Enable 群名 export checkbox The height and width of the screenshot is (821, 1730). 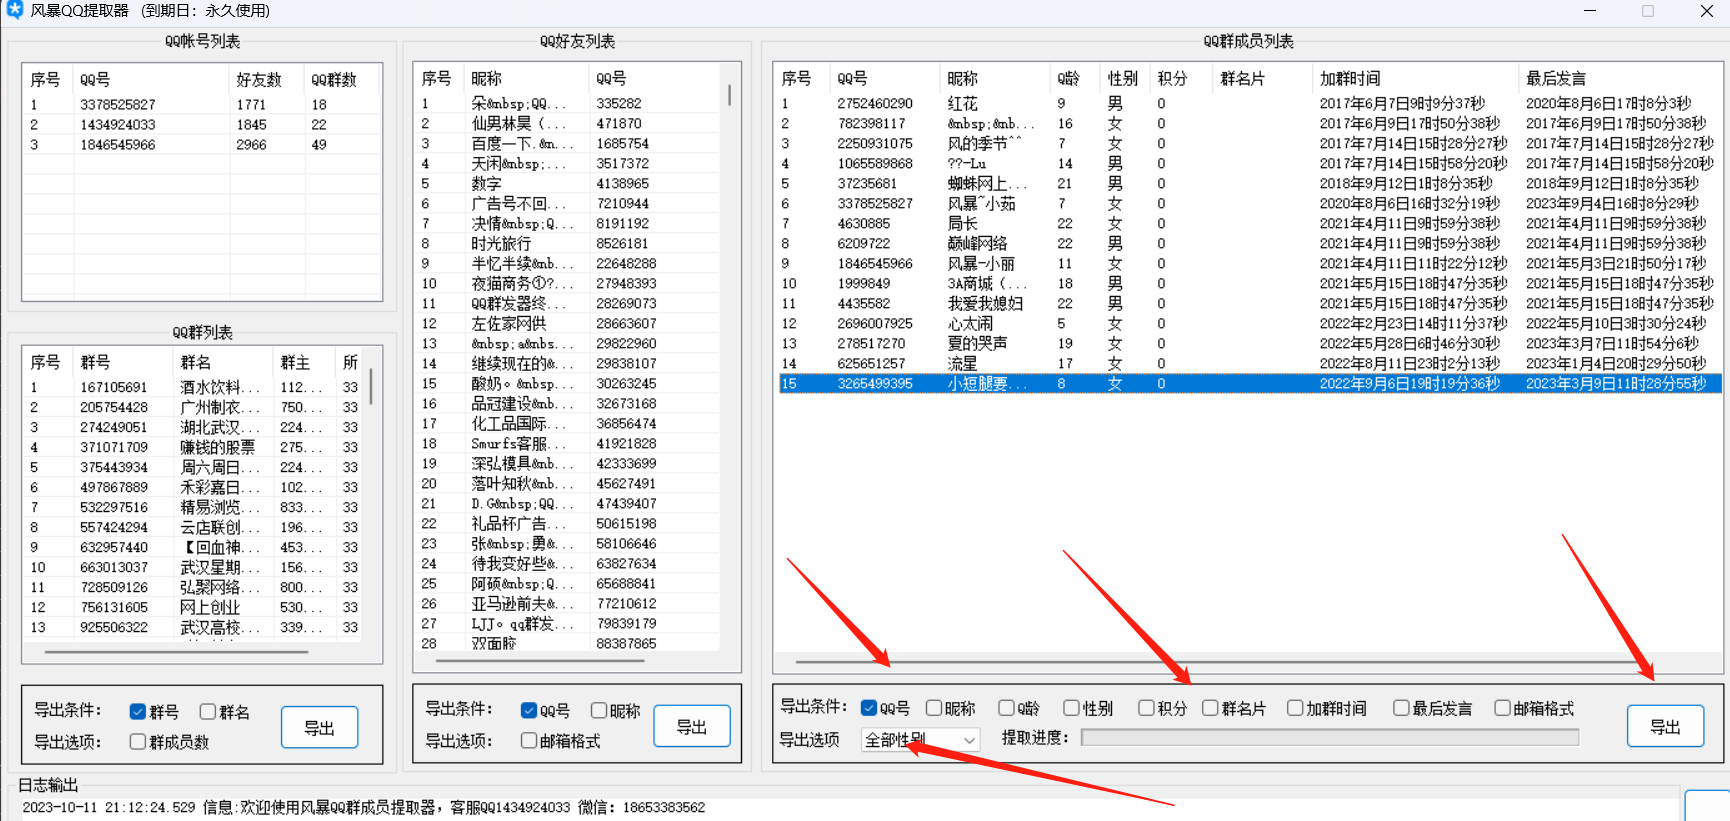(208, 712)
